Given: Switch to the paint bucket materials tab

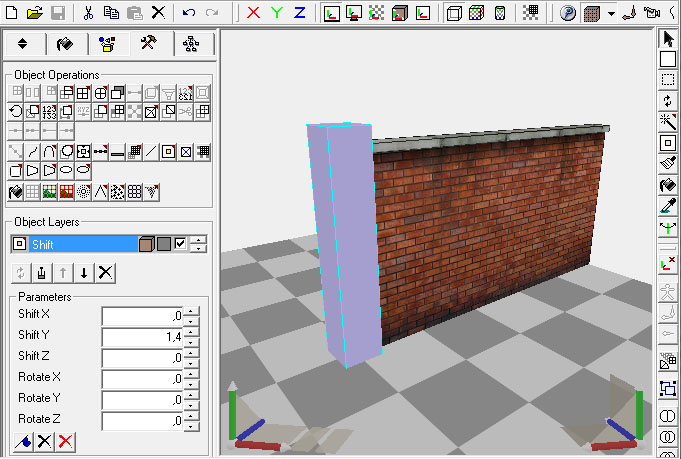Looking at the screenshot, I should tap(66, 44).
